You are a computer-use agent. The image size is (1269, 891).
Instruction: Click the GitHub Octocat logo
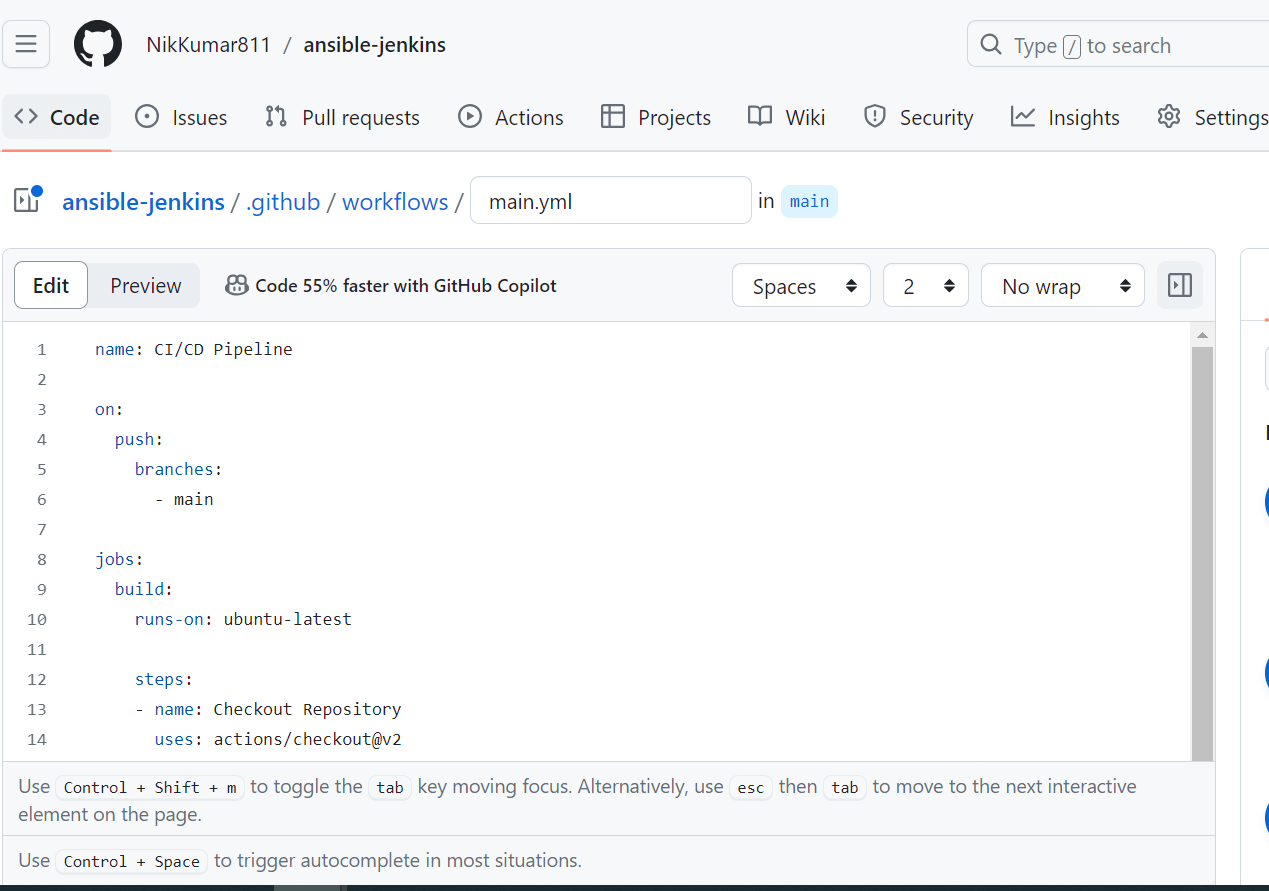[x=98, y=45]
